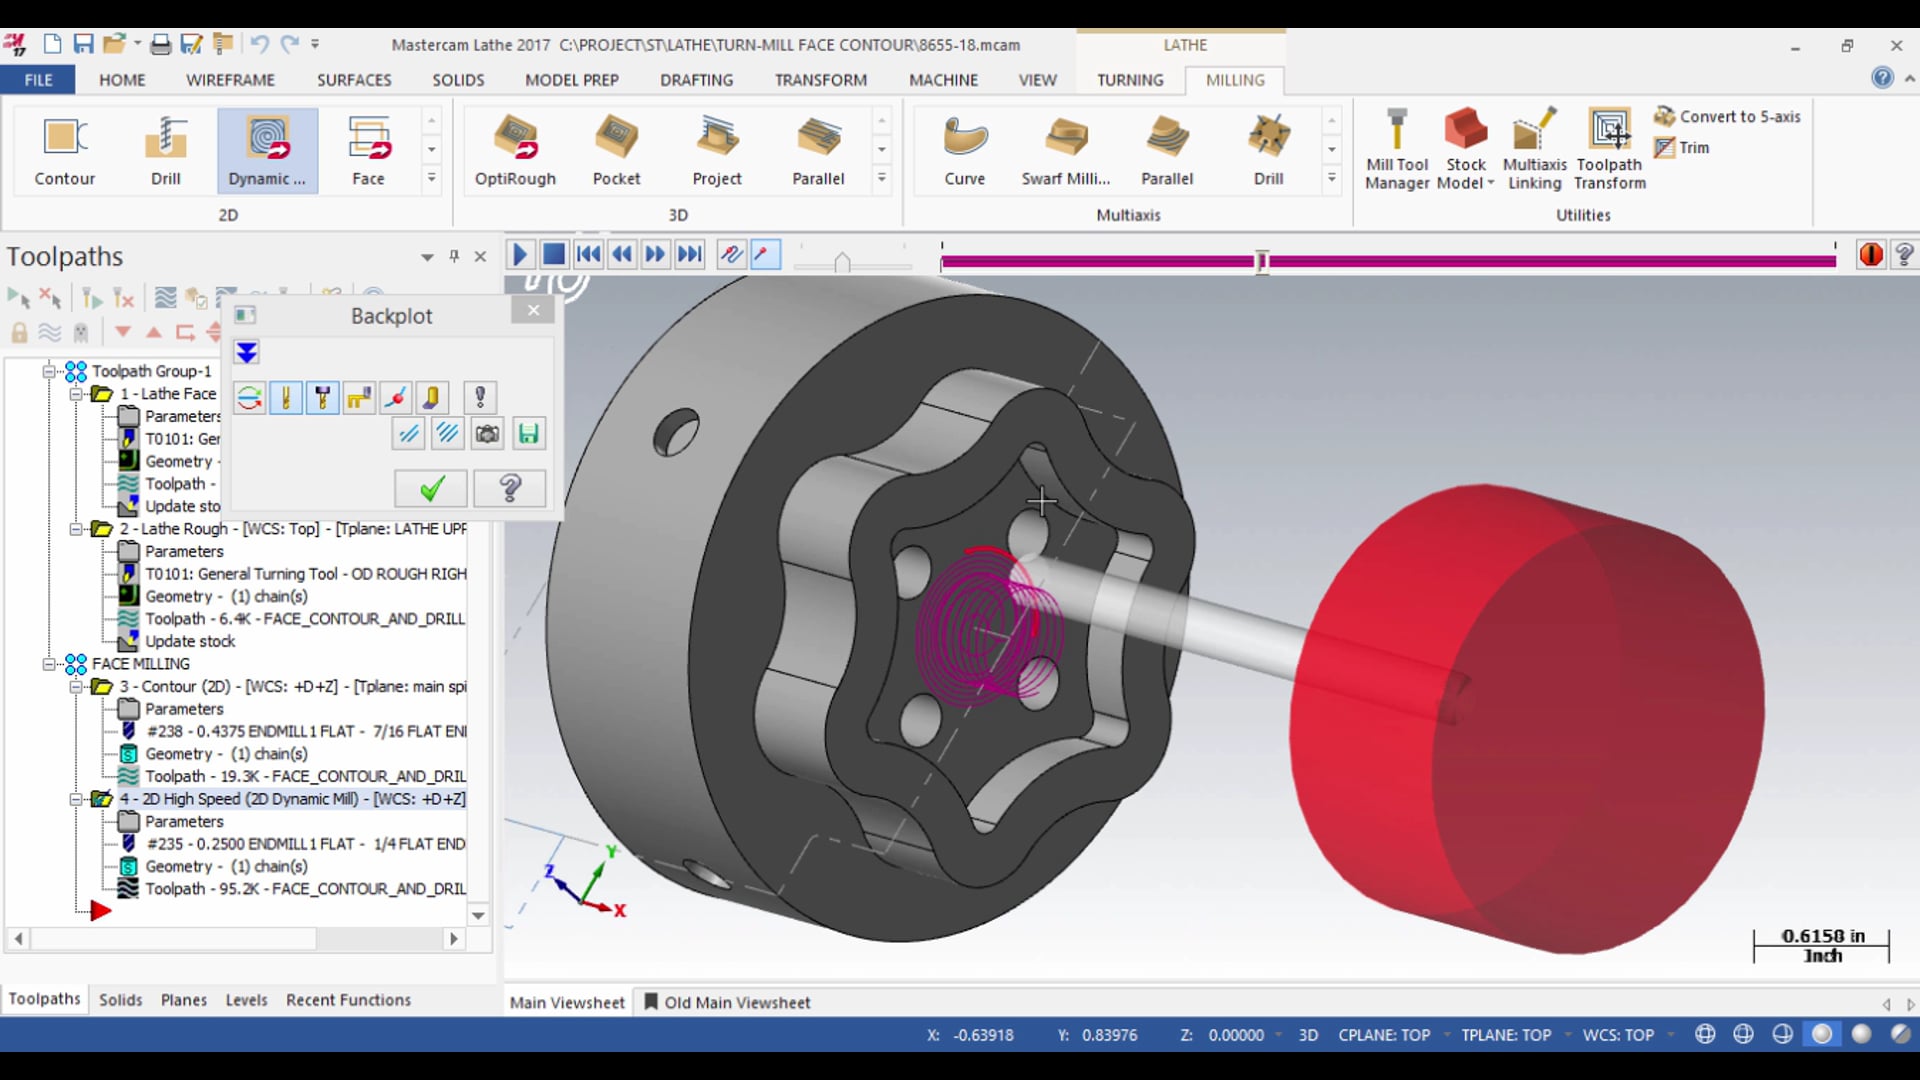1920x1080 pixels.
Task: Click the WCS: TOP status entry
Action: pos(1617,1035)
